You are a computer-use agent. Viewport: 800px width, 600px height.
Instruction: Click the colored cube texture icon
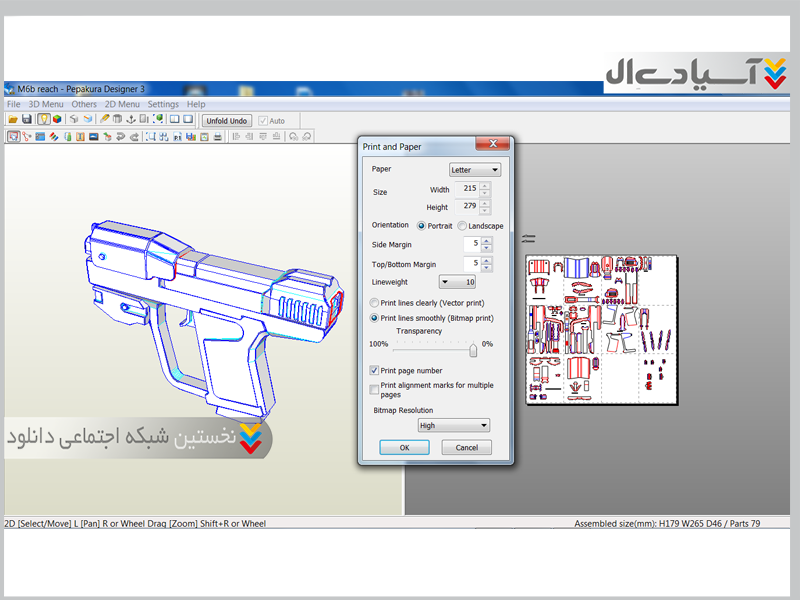(57, 120)
